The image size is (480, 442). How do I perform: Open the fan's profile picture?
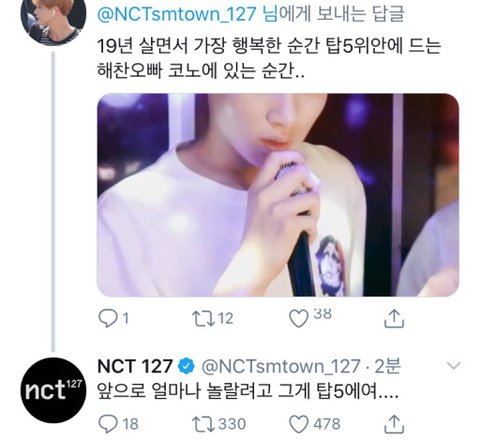[x=53, y=21]
